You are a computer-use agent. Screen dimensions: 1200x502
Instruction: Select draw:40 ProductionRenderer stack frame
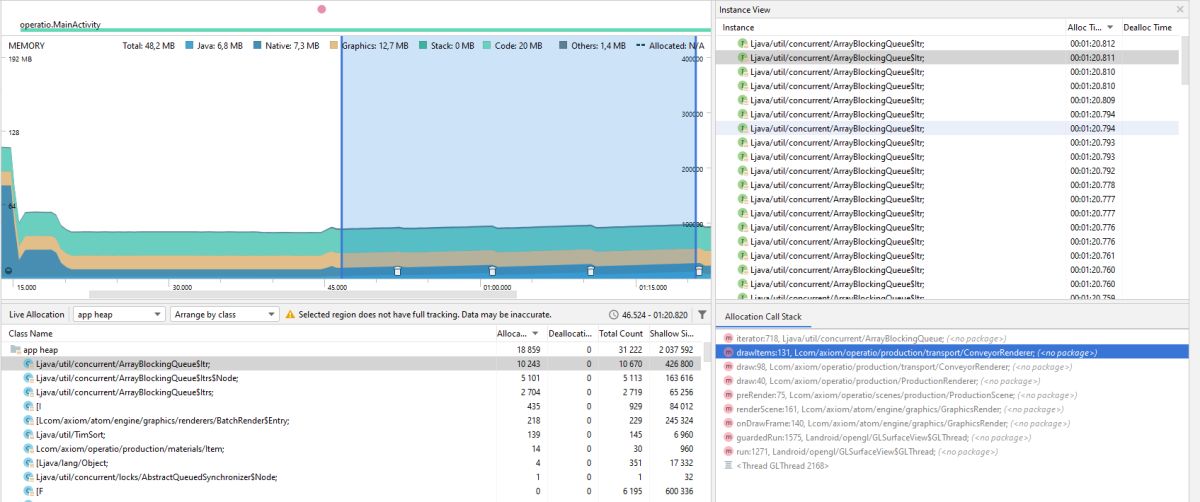952,381
